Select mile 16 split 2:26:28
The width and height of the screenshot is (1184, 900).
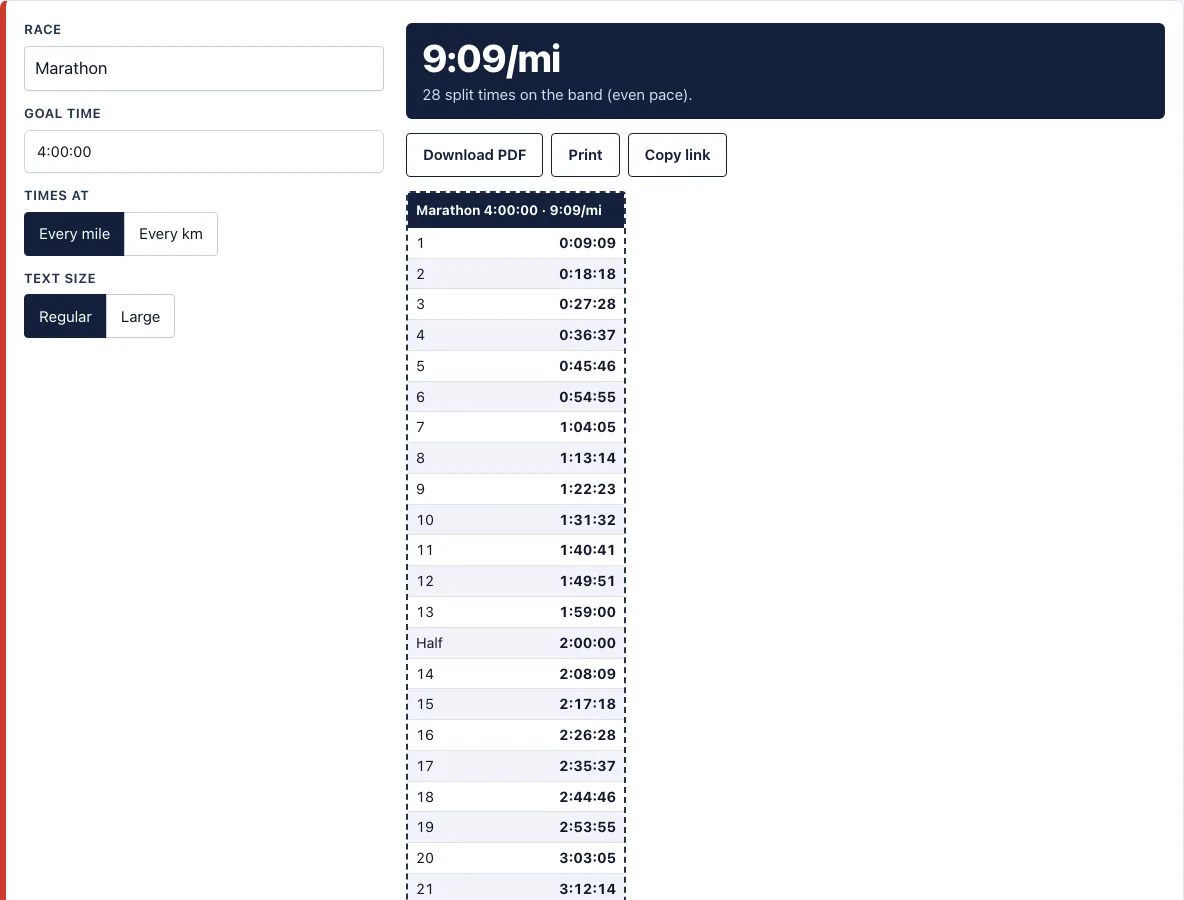click(587, 735)
